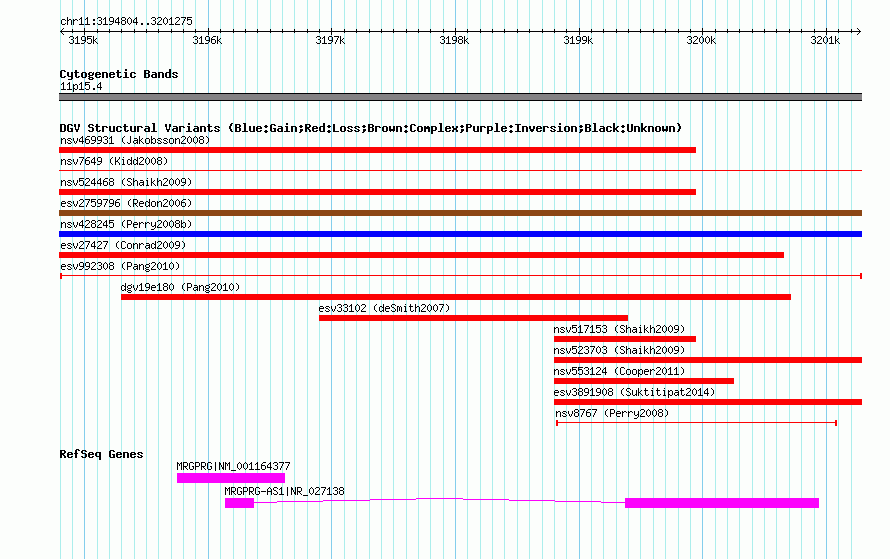Select the nsv524468 red loss bar
Viewport: 890px width, 559px height.
pyautogui.click(x=377, y=192)
